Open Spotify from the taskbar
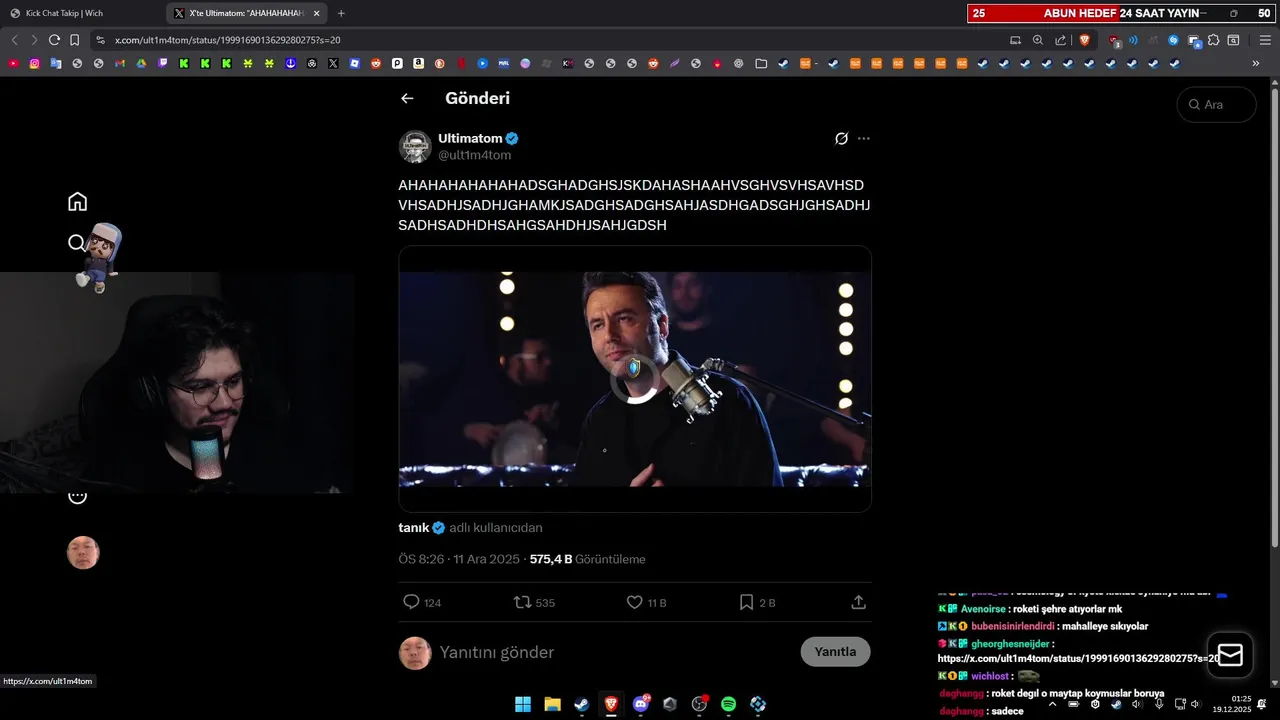The image size is (1280, 720). pos(729,704)
